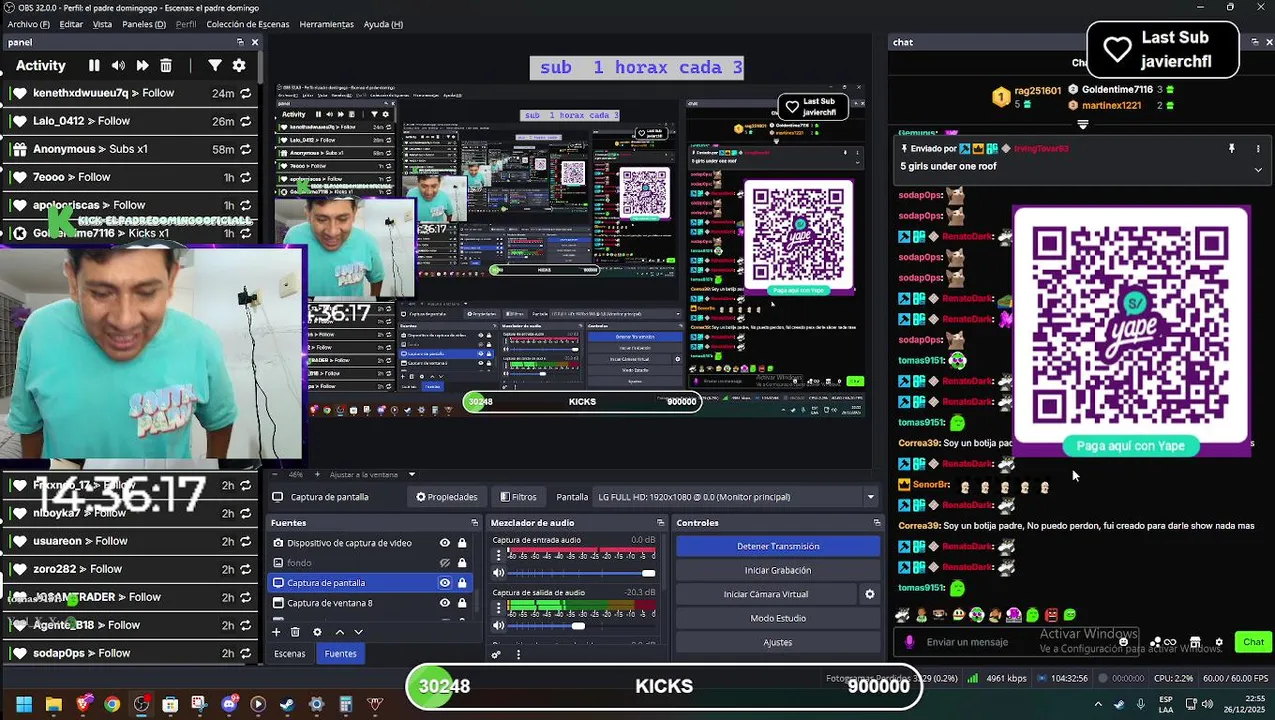Toggle visibility of Captura de pantalla source
The width and height of the screenshot is (1275, 720).
click(x=445, y=583)
